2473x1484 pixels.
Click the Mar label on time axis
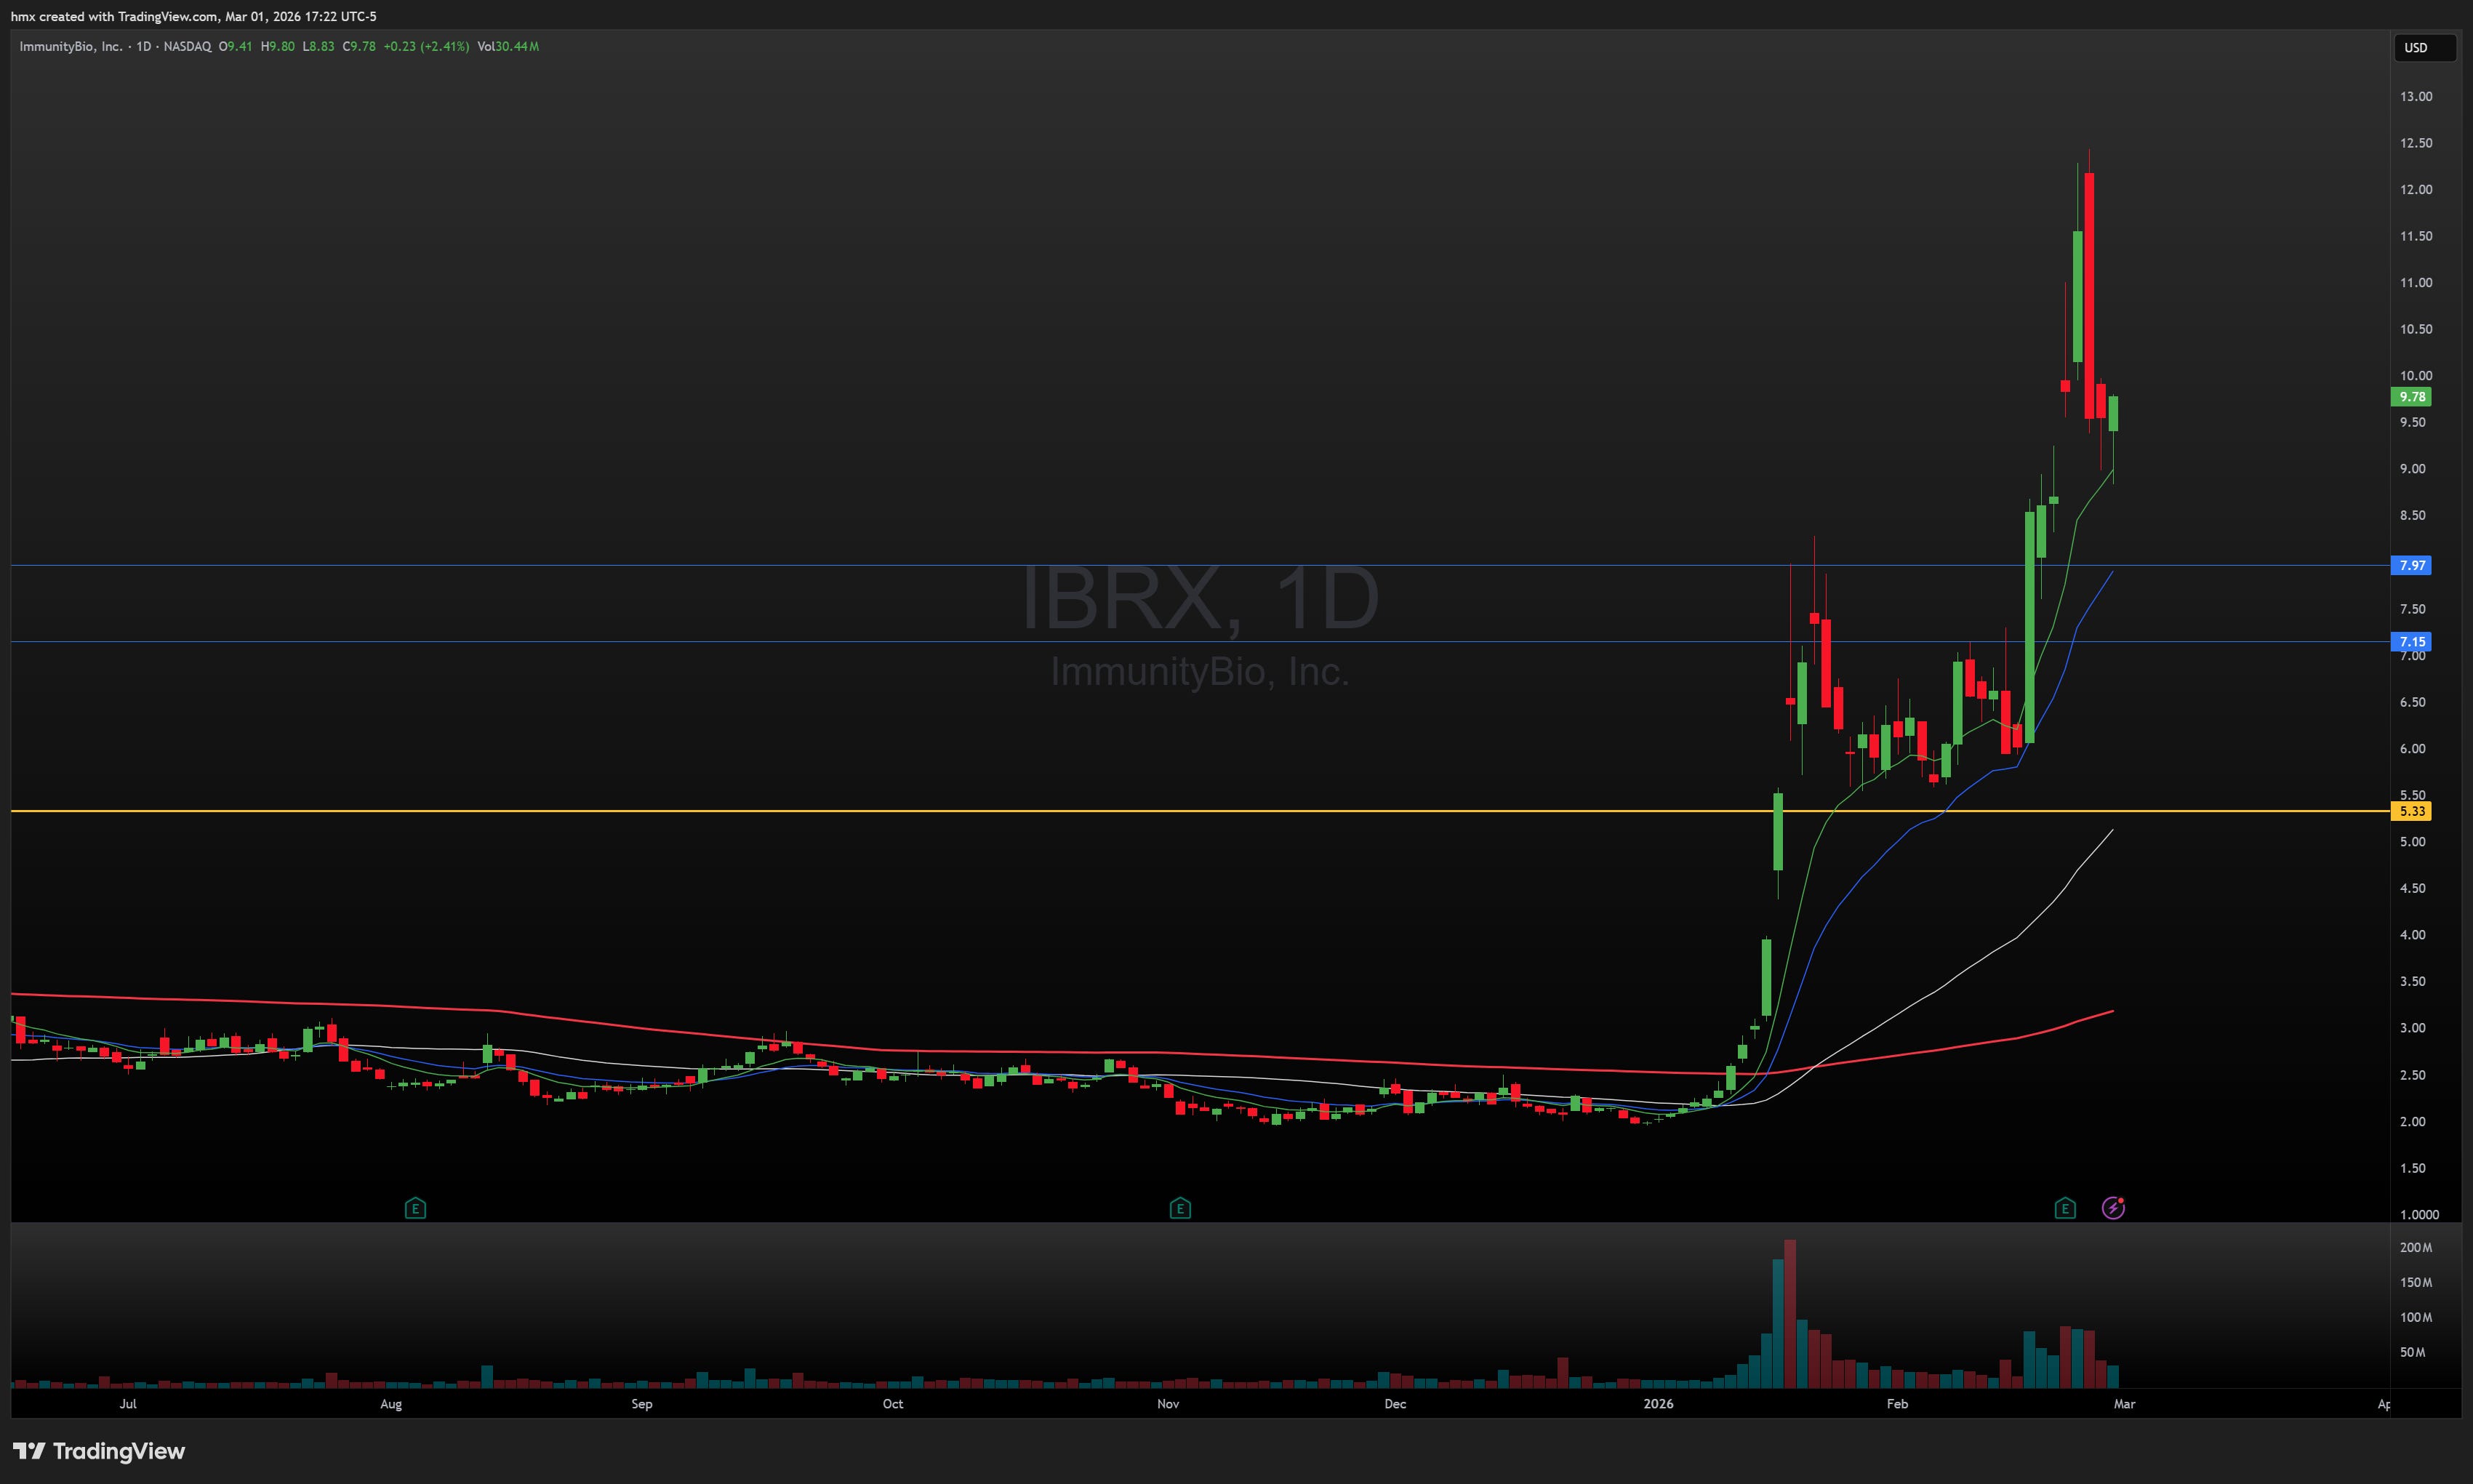coord(2124,1403)
